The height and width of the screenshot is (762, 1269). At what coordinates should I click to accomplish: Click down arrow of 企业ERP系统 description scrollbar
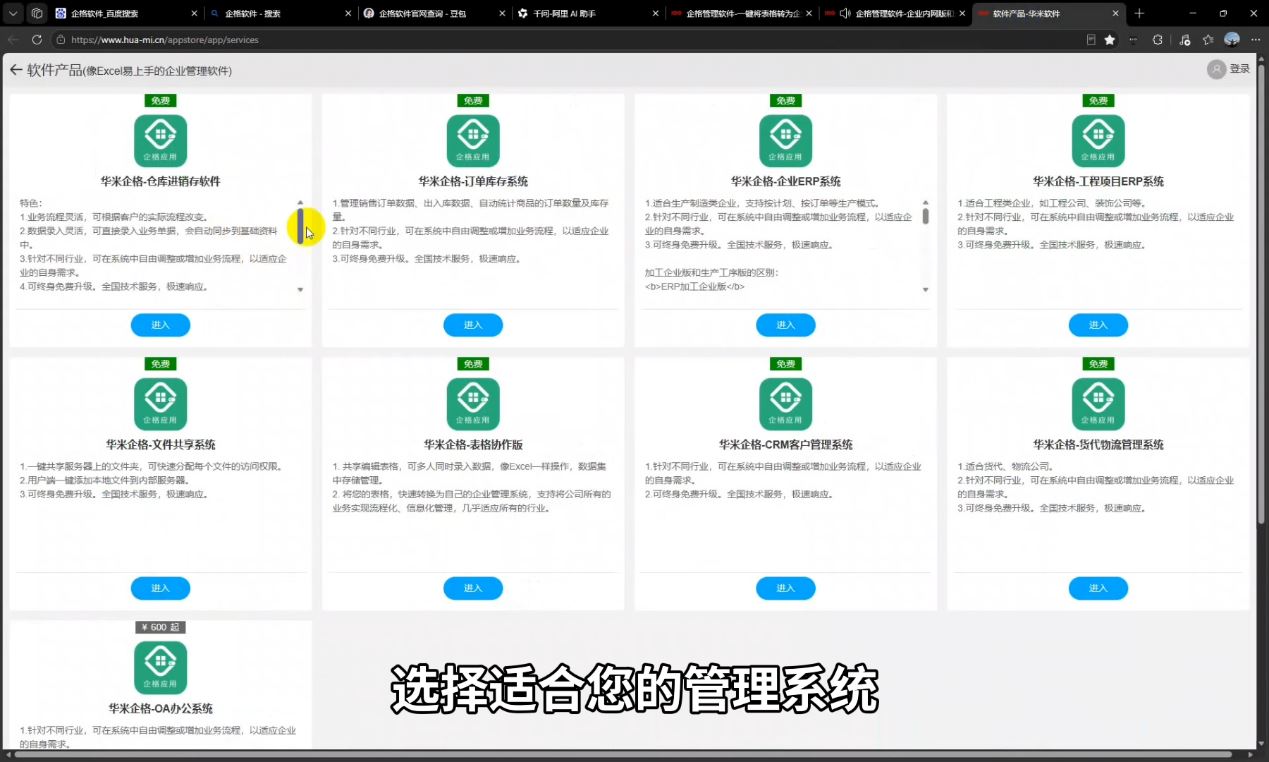(x=925, y=289)
